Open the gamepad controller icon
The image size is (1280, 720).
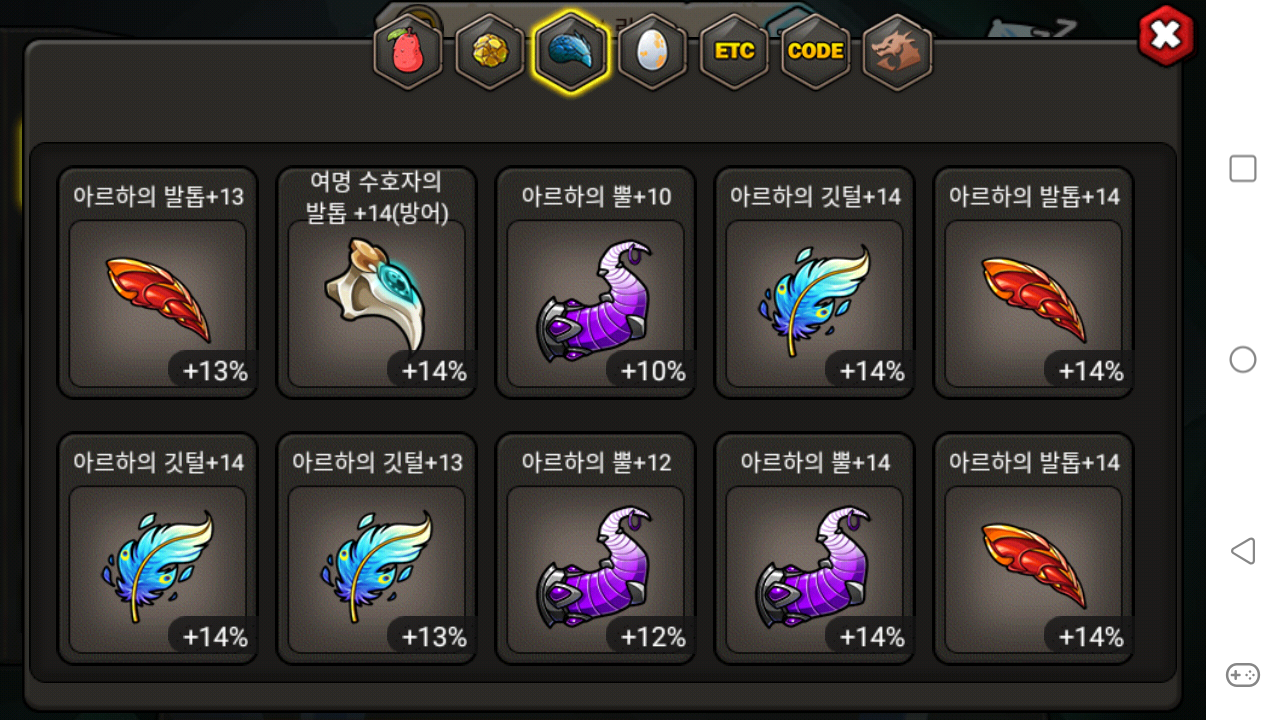[x=1243, y=675]
